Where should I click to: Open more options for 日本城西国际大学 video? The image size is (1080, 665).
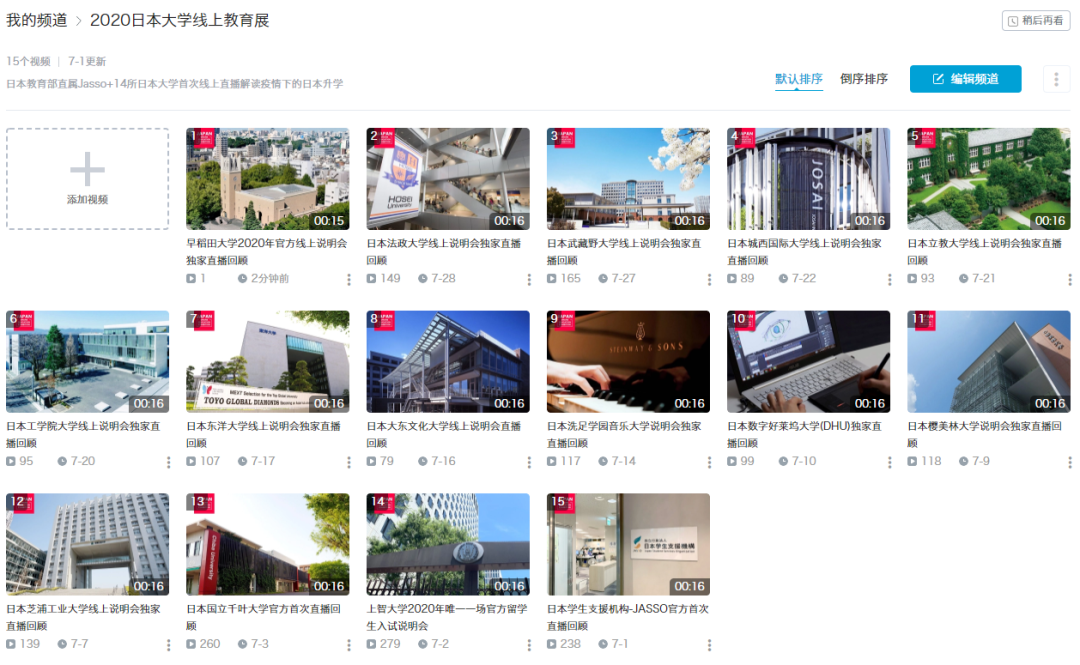click(x=889, y=279)
